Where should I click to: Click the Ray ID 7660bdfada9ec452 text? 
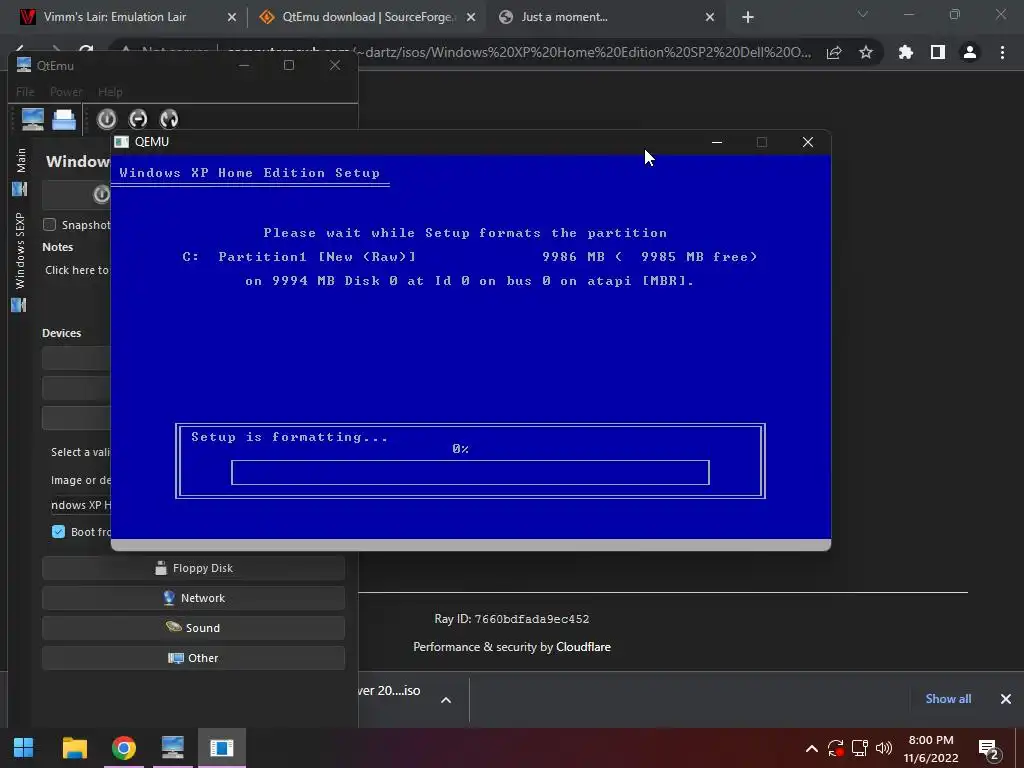coord(511,619)
